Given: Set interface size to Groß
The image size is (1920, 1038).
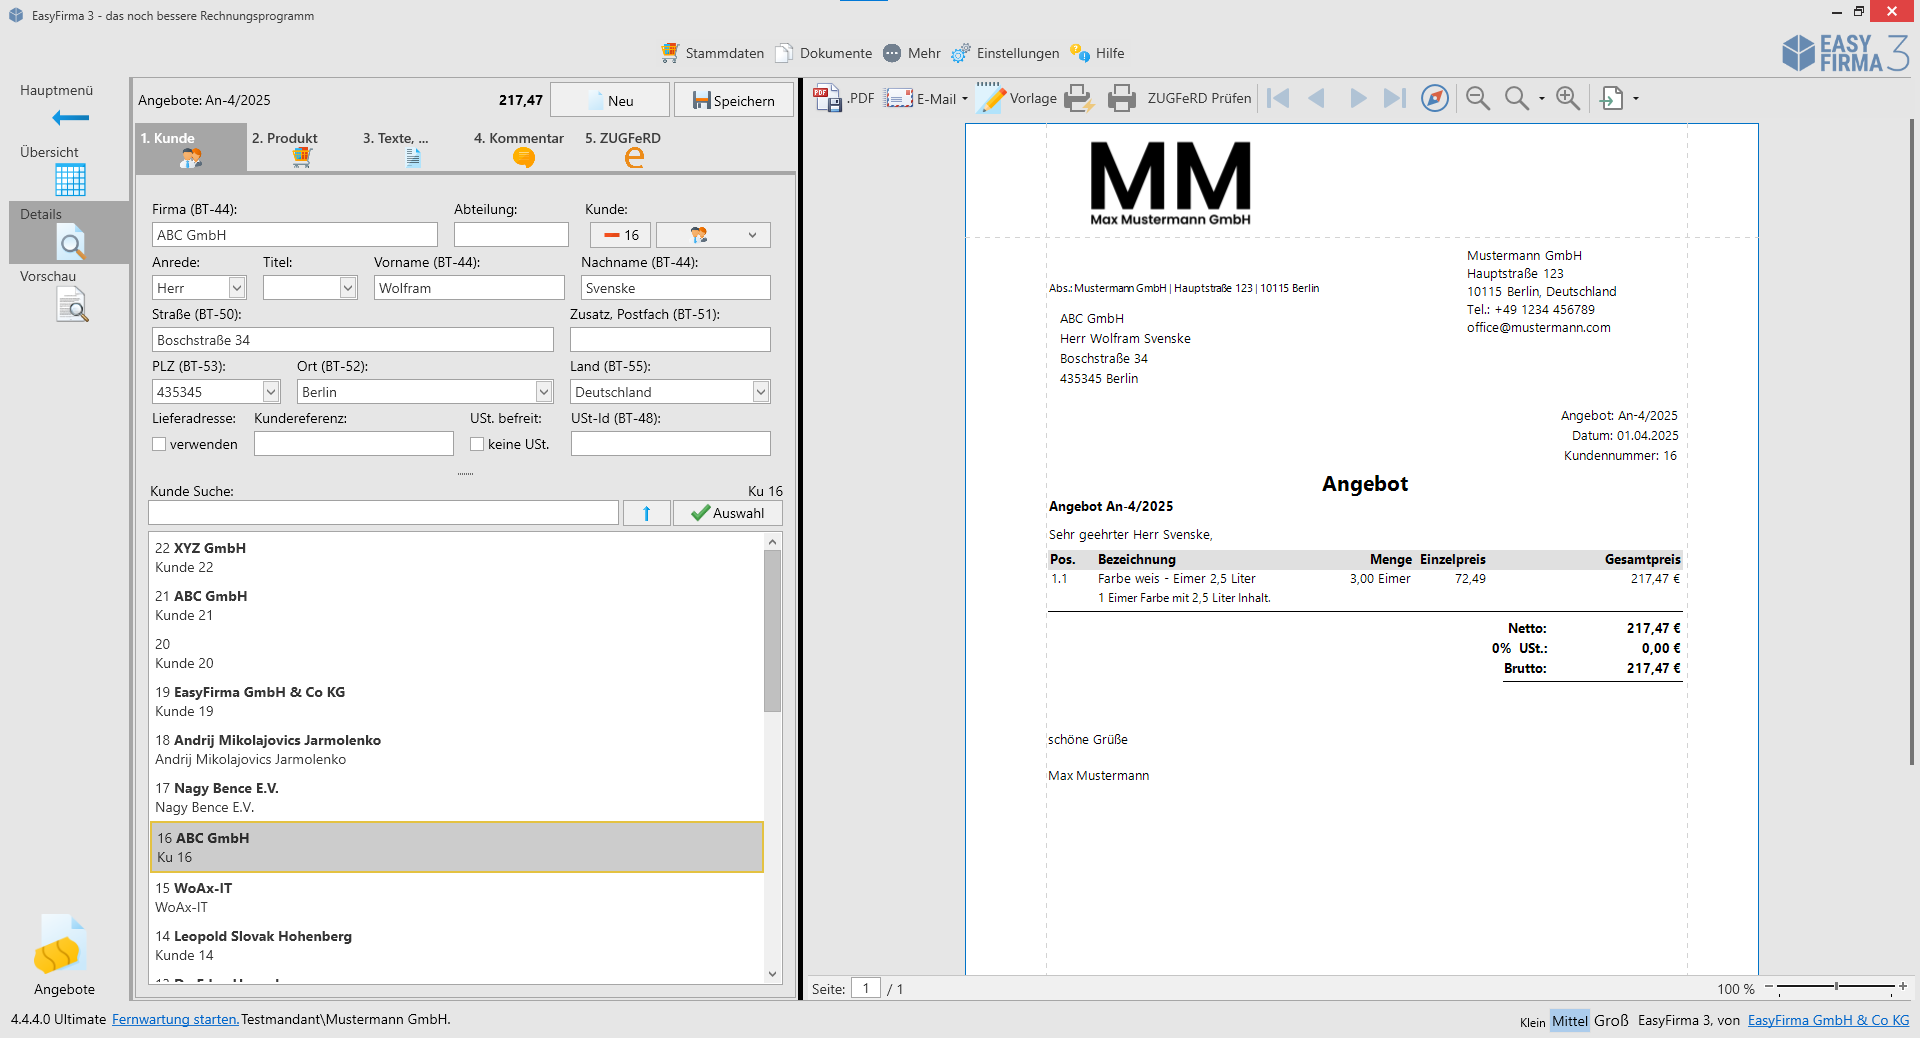Looking at the screenshot, I should click(1611, 1020).
